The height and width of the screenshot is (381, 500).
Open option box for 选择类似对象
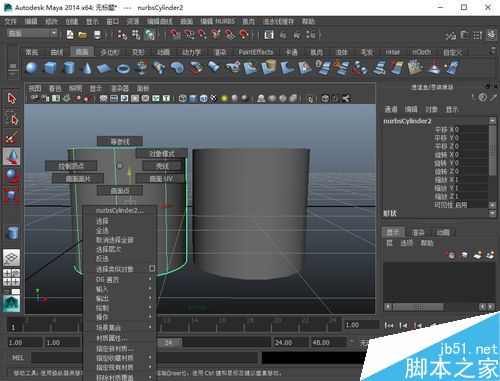coord(152,268)
